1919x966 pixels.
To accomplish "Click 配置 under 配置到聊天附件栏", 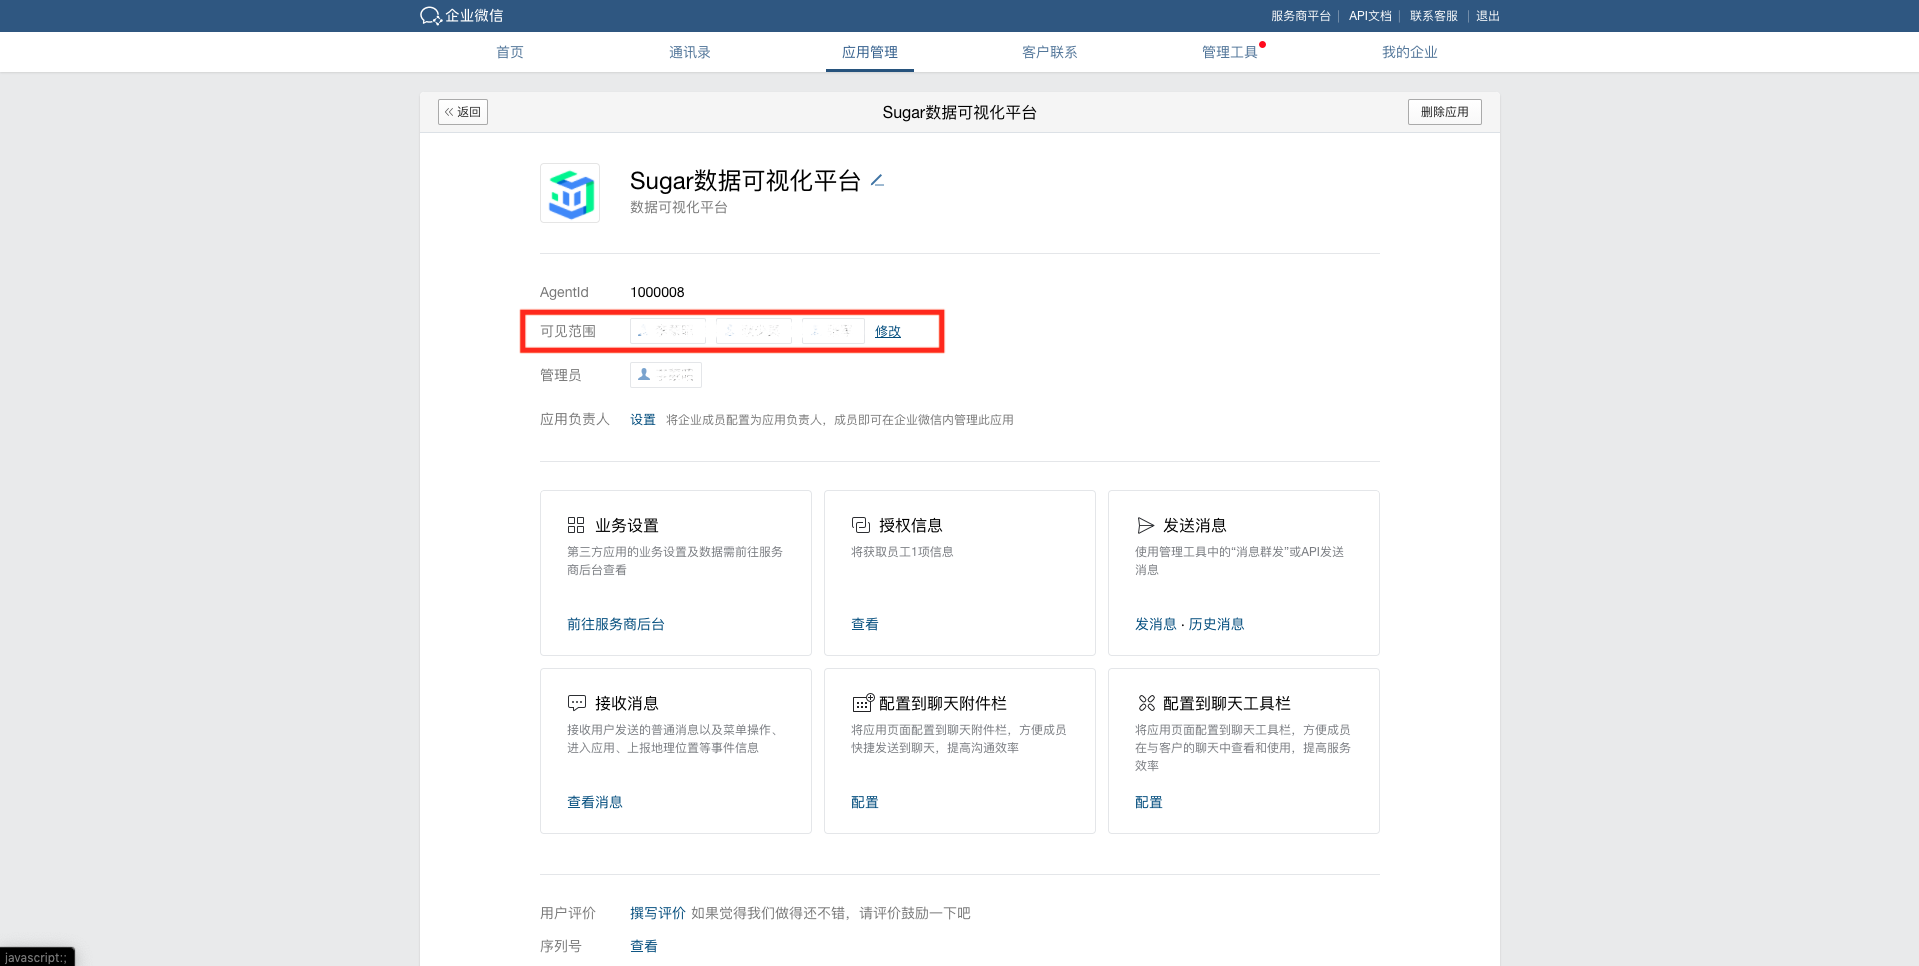I will click(x=865, y=802).
